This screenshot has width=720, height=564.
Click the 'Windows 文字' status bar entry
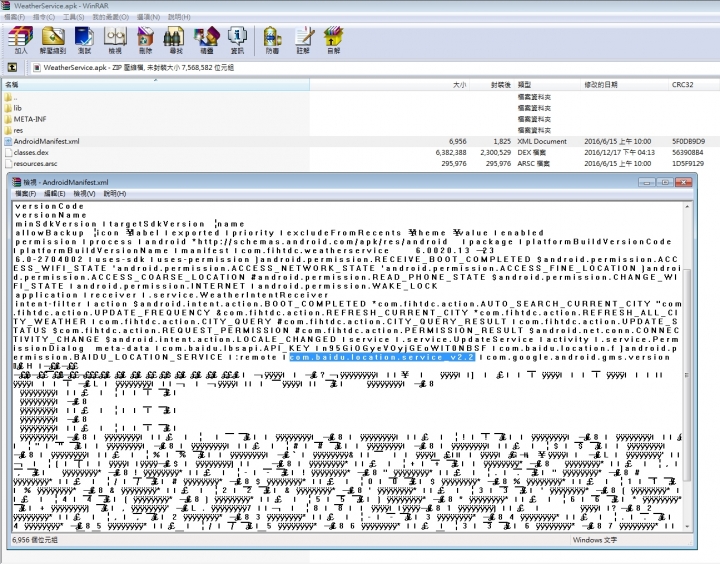[x=595, y=540]
